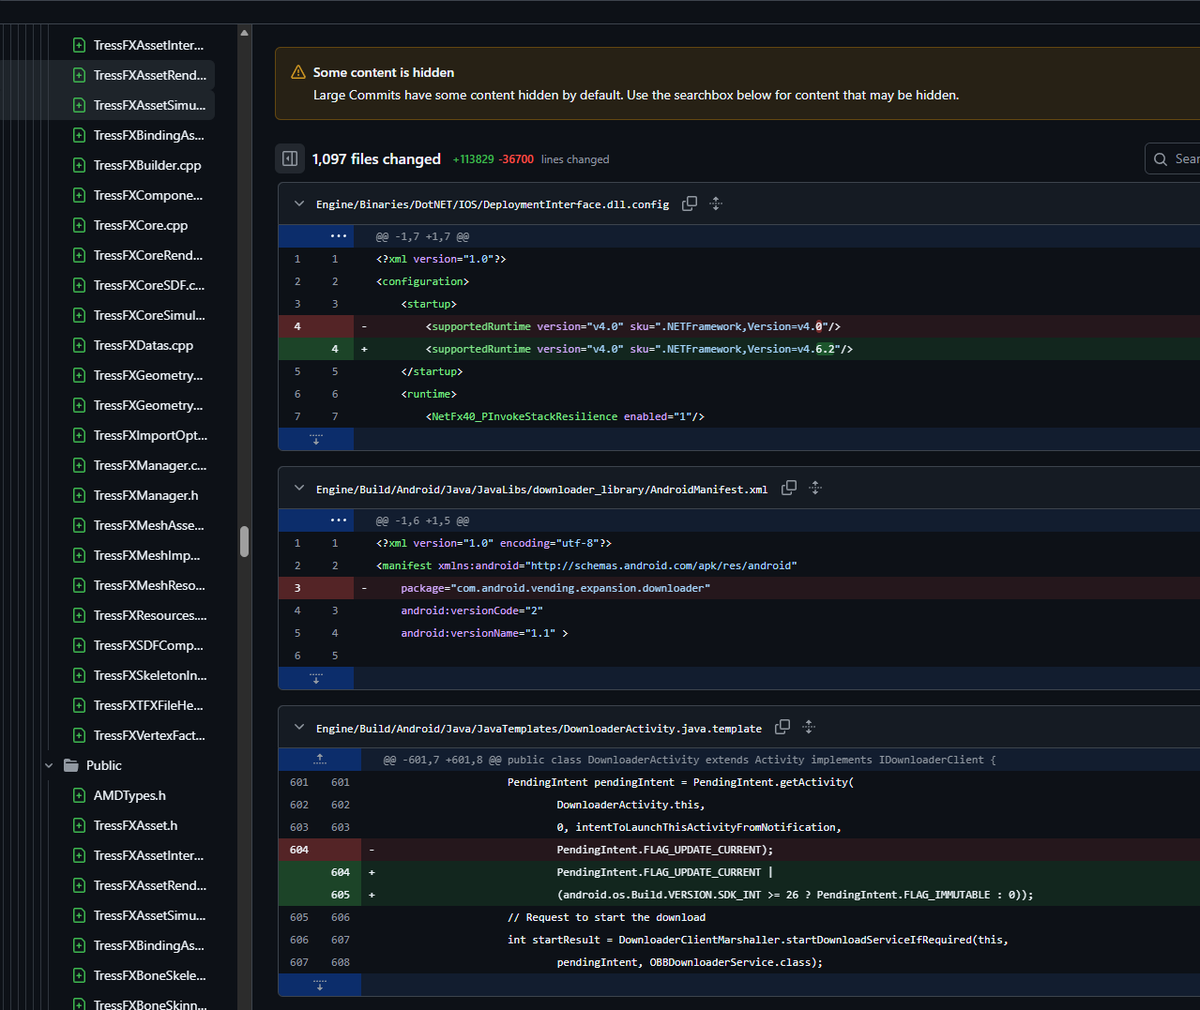Image resolution: width=1200 pixels, height=1010 pixels.
Task: Open TressFXMeshImp... file in tree
Action: coord(148,555)
